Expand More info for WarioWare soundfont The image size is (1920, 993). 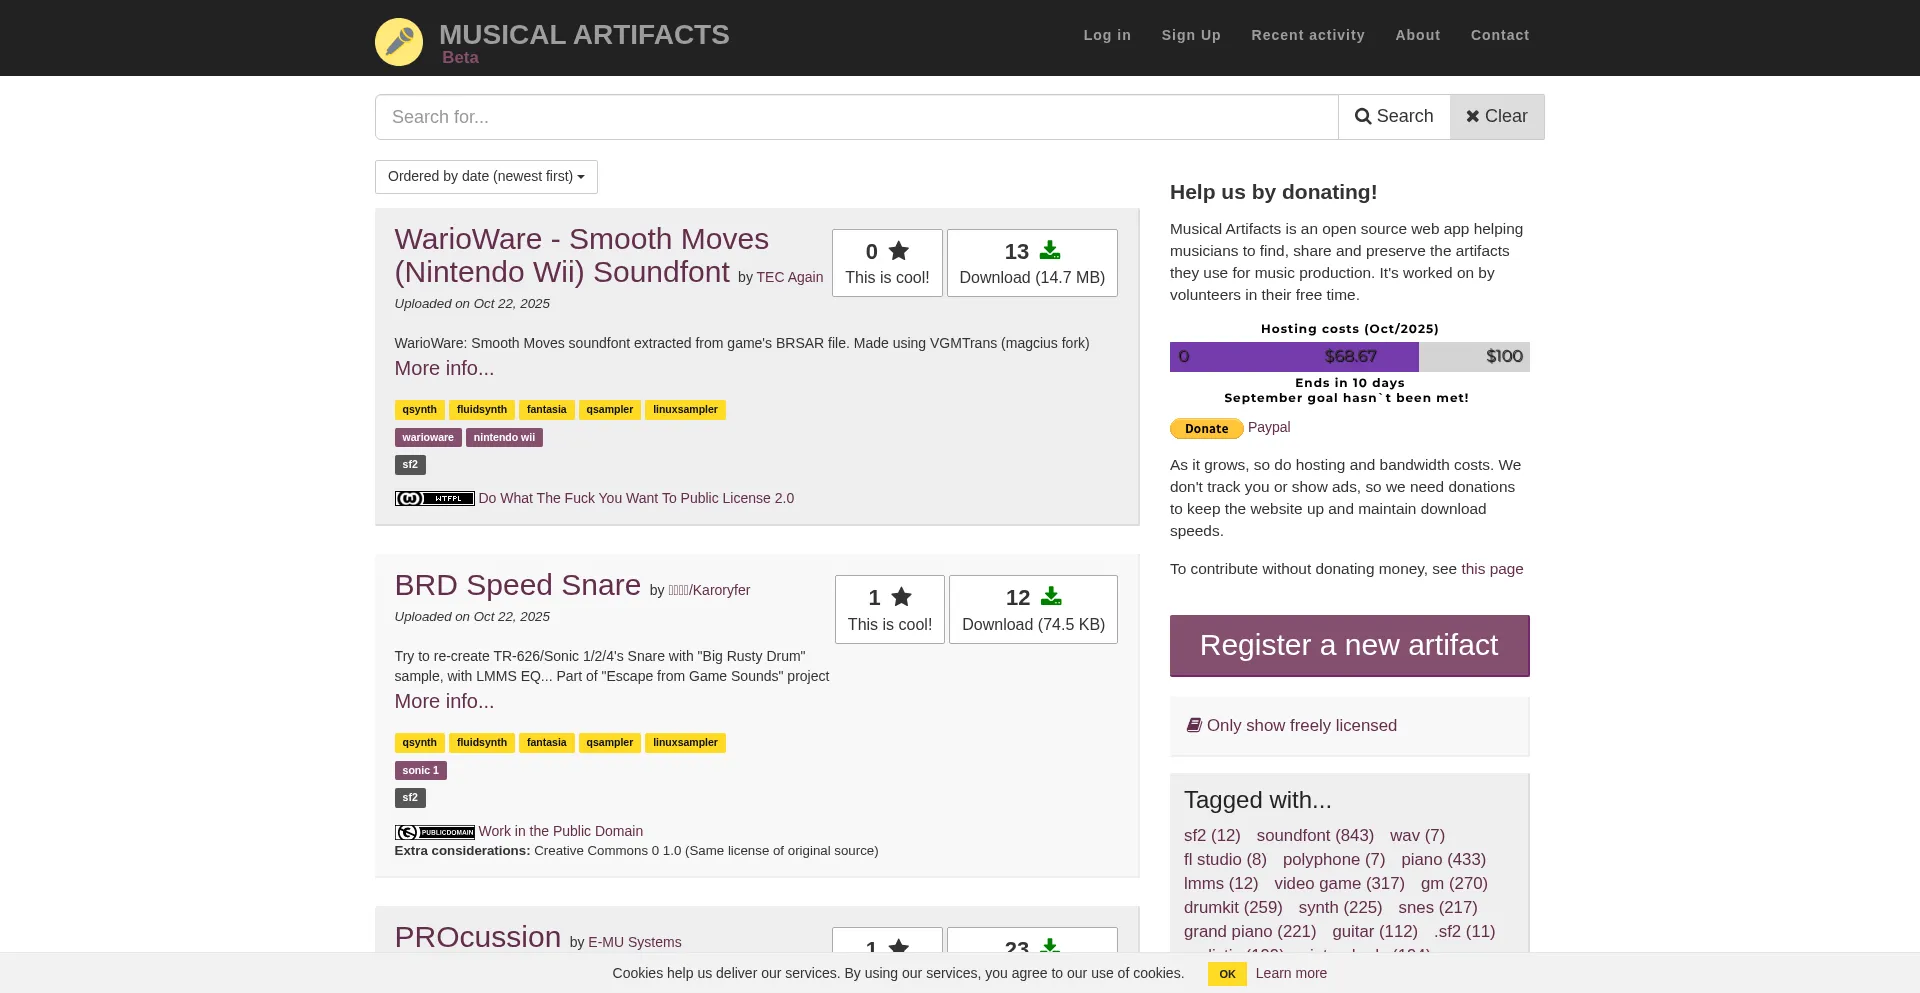[444, 368]
